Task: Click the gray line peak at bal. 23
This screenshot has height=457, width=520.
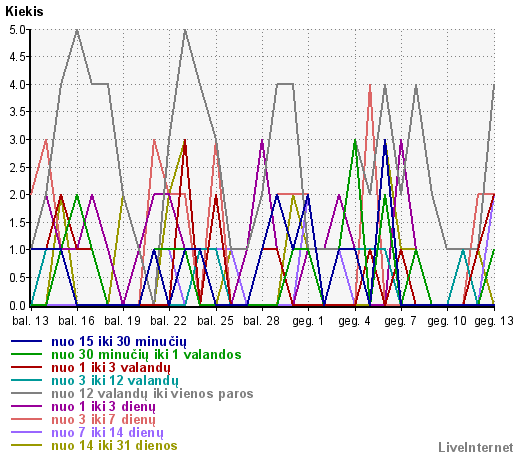Action: (x=185, y=30)
